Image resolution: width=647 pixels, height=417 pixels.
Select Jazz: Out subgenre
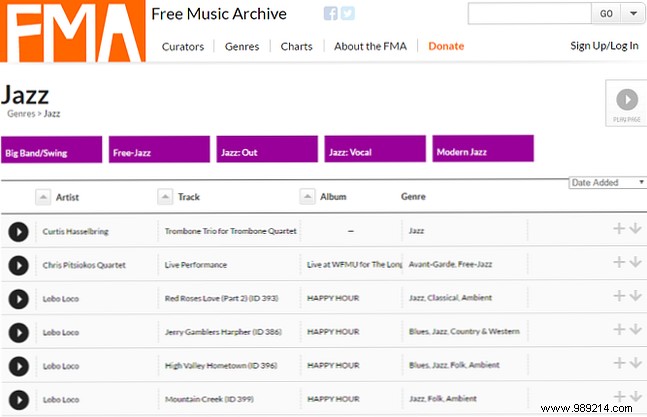tap(267, 149)
